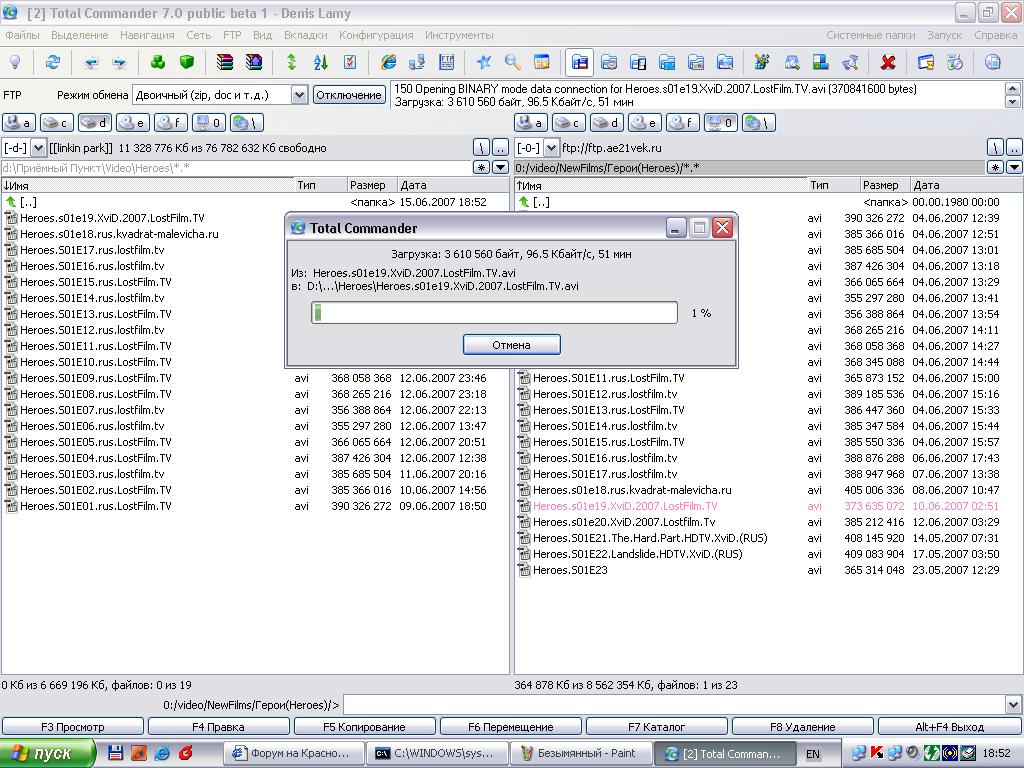The image size is (1024, 768).
Task: Expand the right panel [-0-] drive dropdown
Action: pyautogui.click(x=551, y=148)
